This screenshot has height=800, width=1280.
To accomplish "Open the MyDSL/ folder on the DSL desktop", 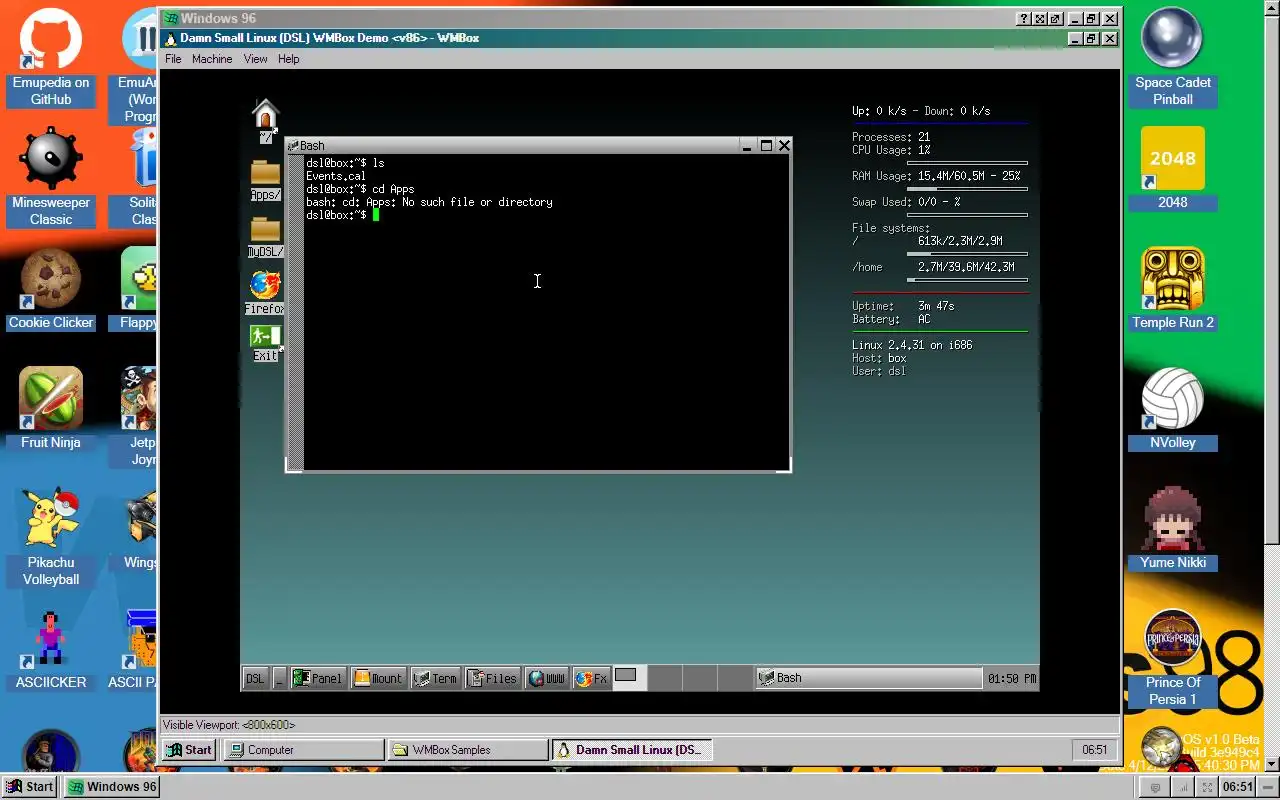I will point(265,238).
